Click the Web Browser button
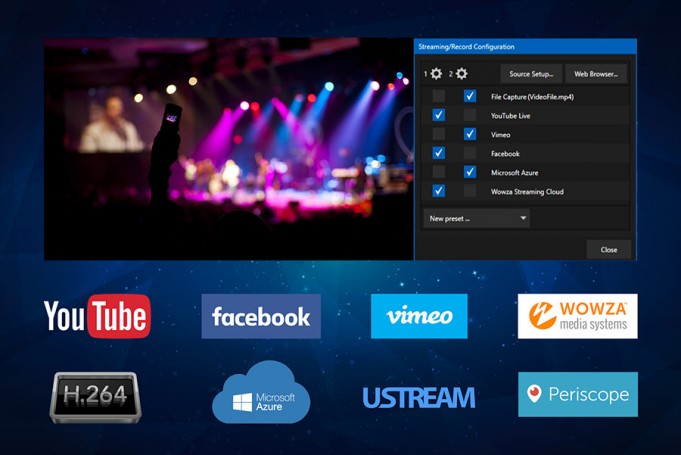 (x=596, y=74)
